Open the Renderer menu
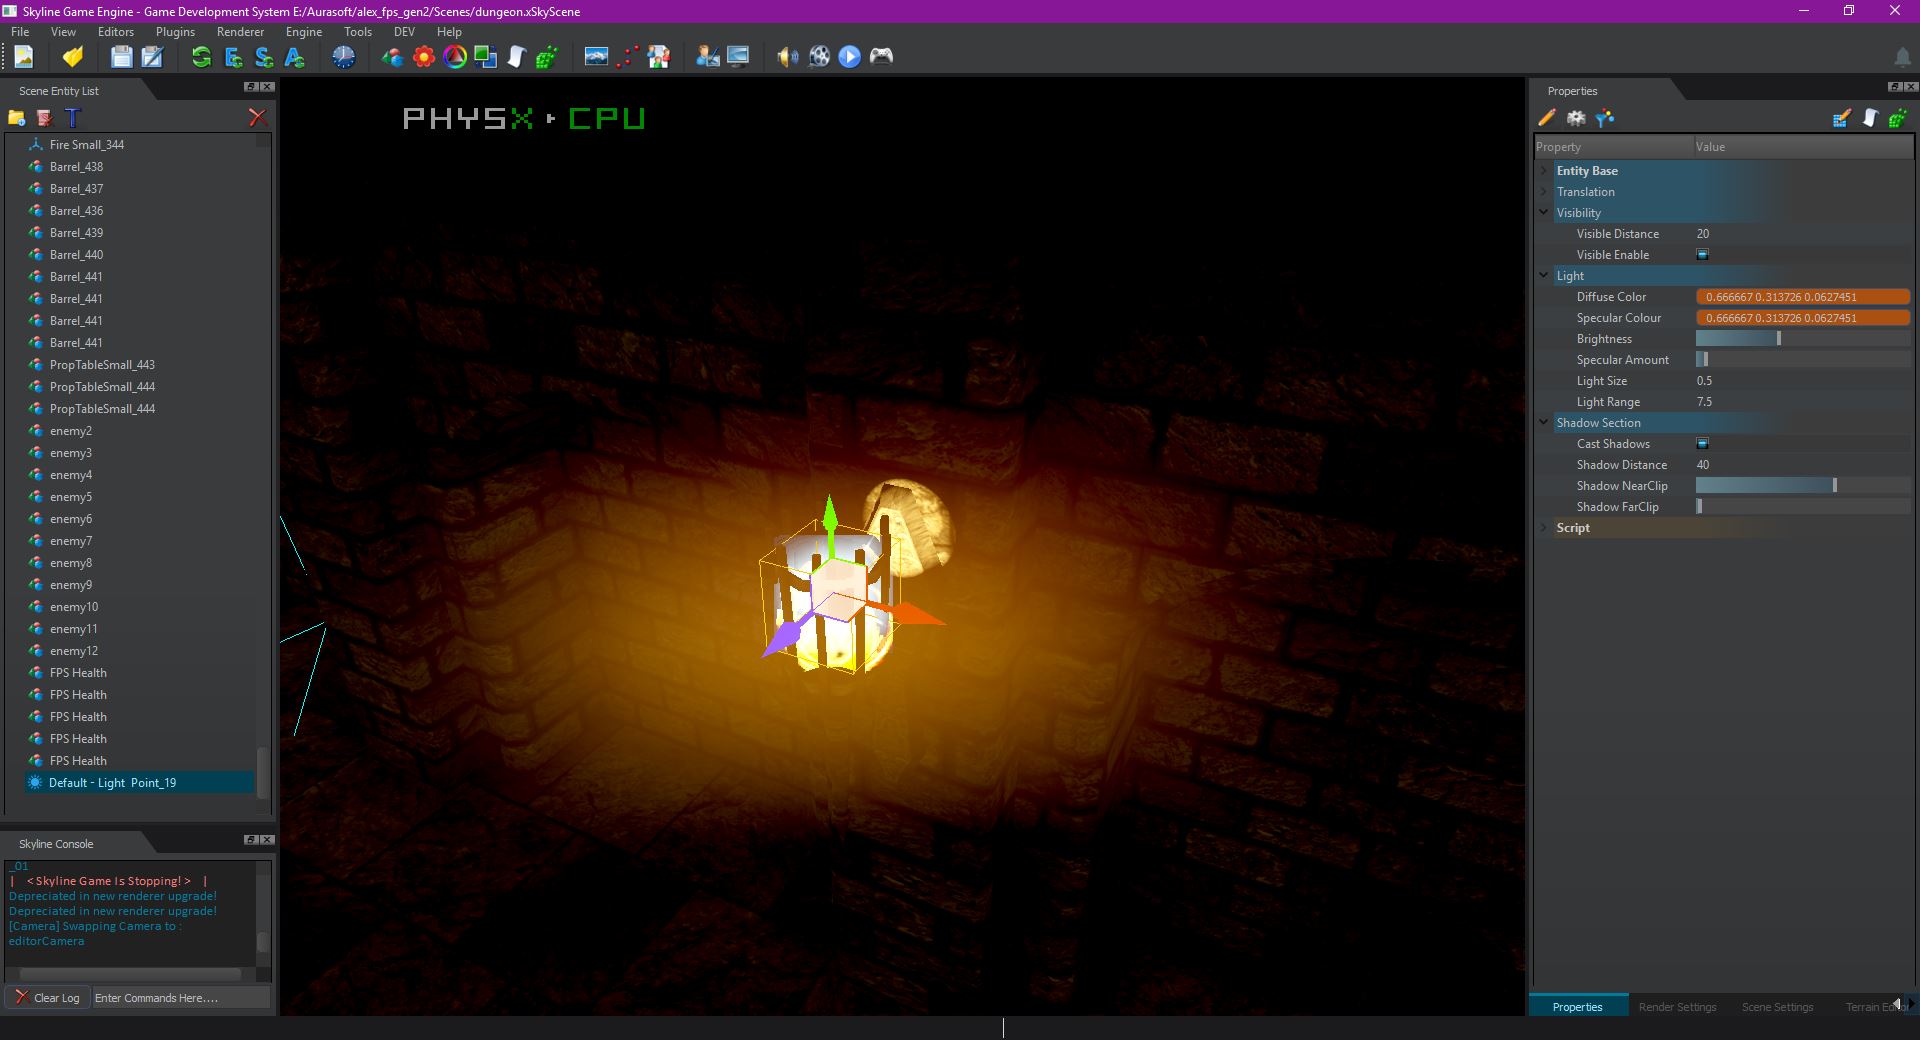This screenshot has width=1920, height=1040. pyautogui.click(x=240, y=32)
